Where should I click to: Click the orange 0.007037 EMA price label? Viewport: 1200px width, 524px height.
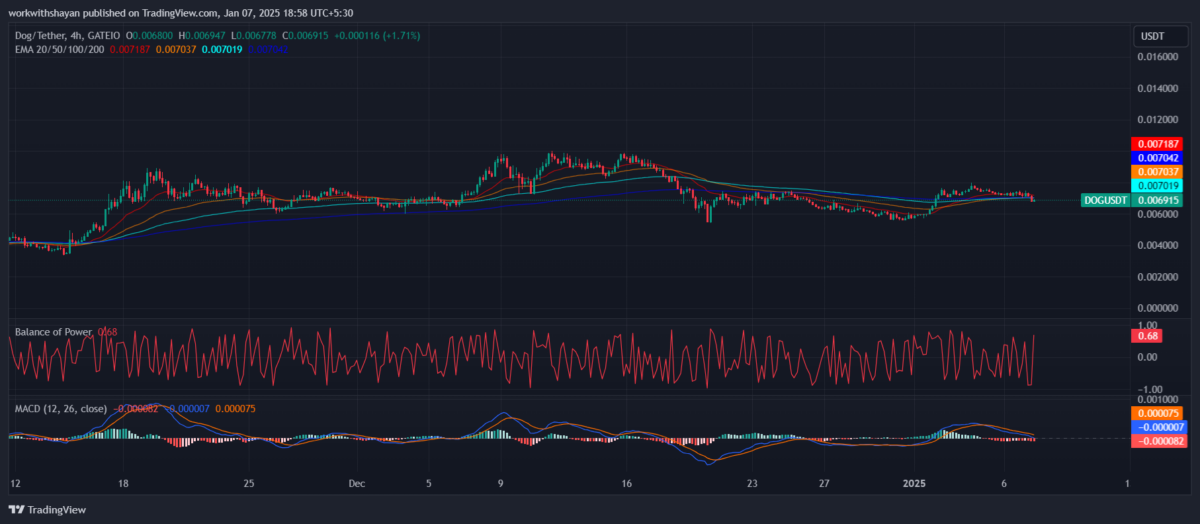pos(1156,172)
